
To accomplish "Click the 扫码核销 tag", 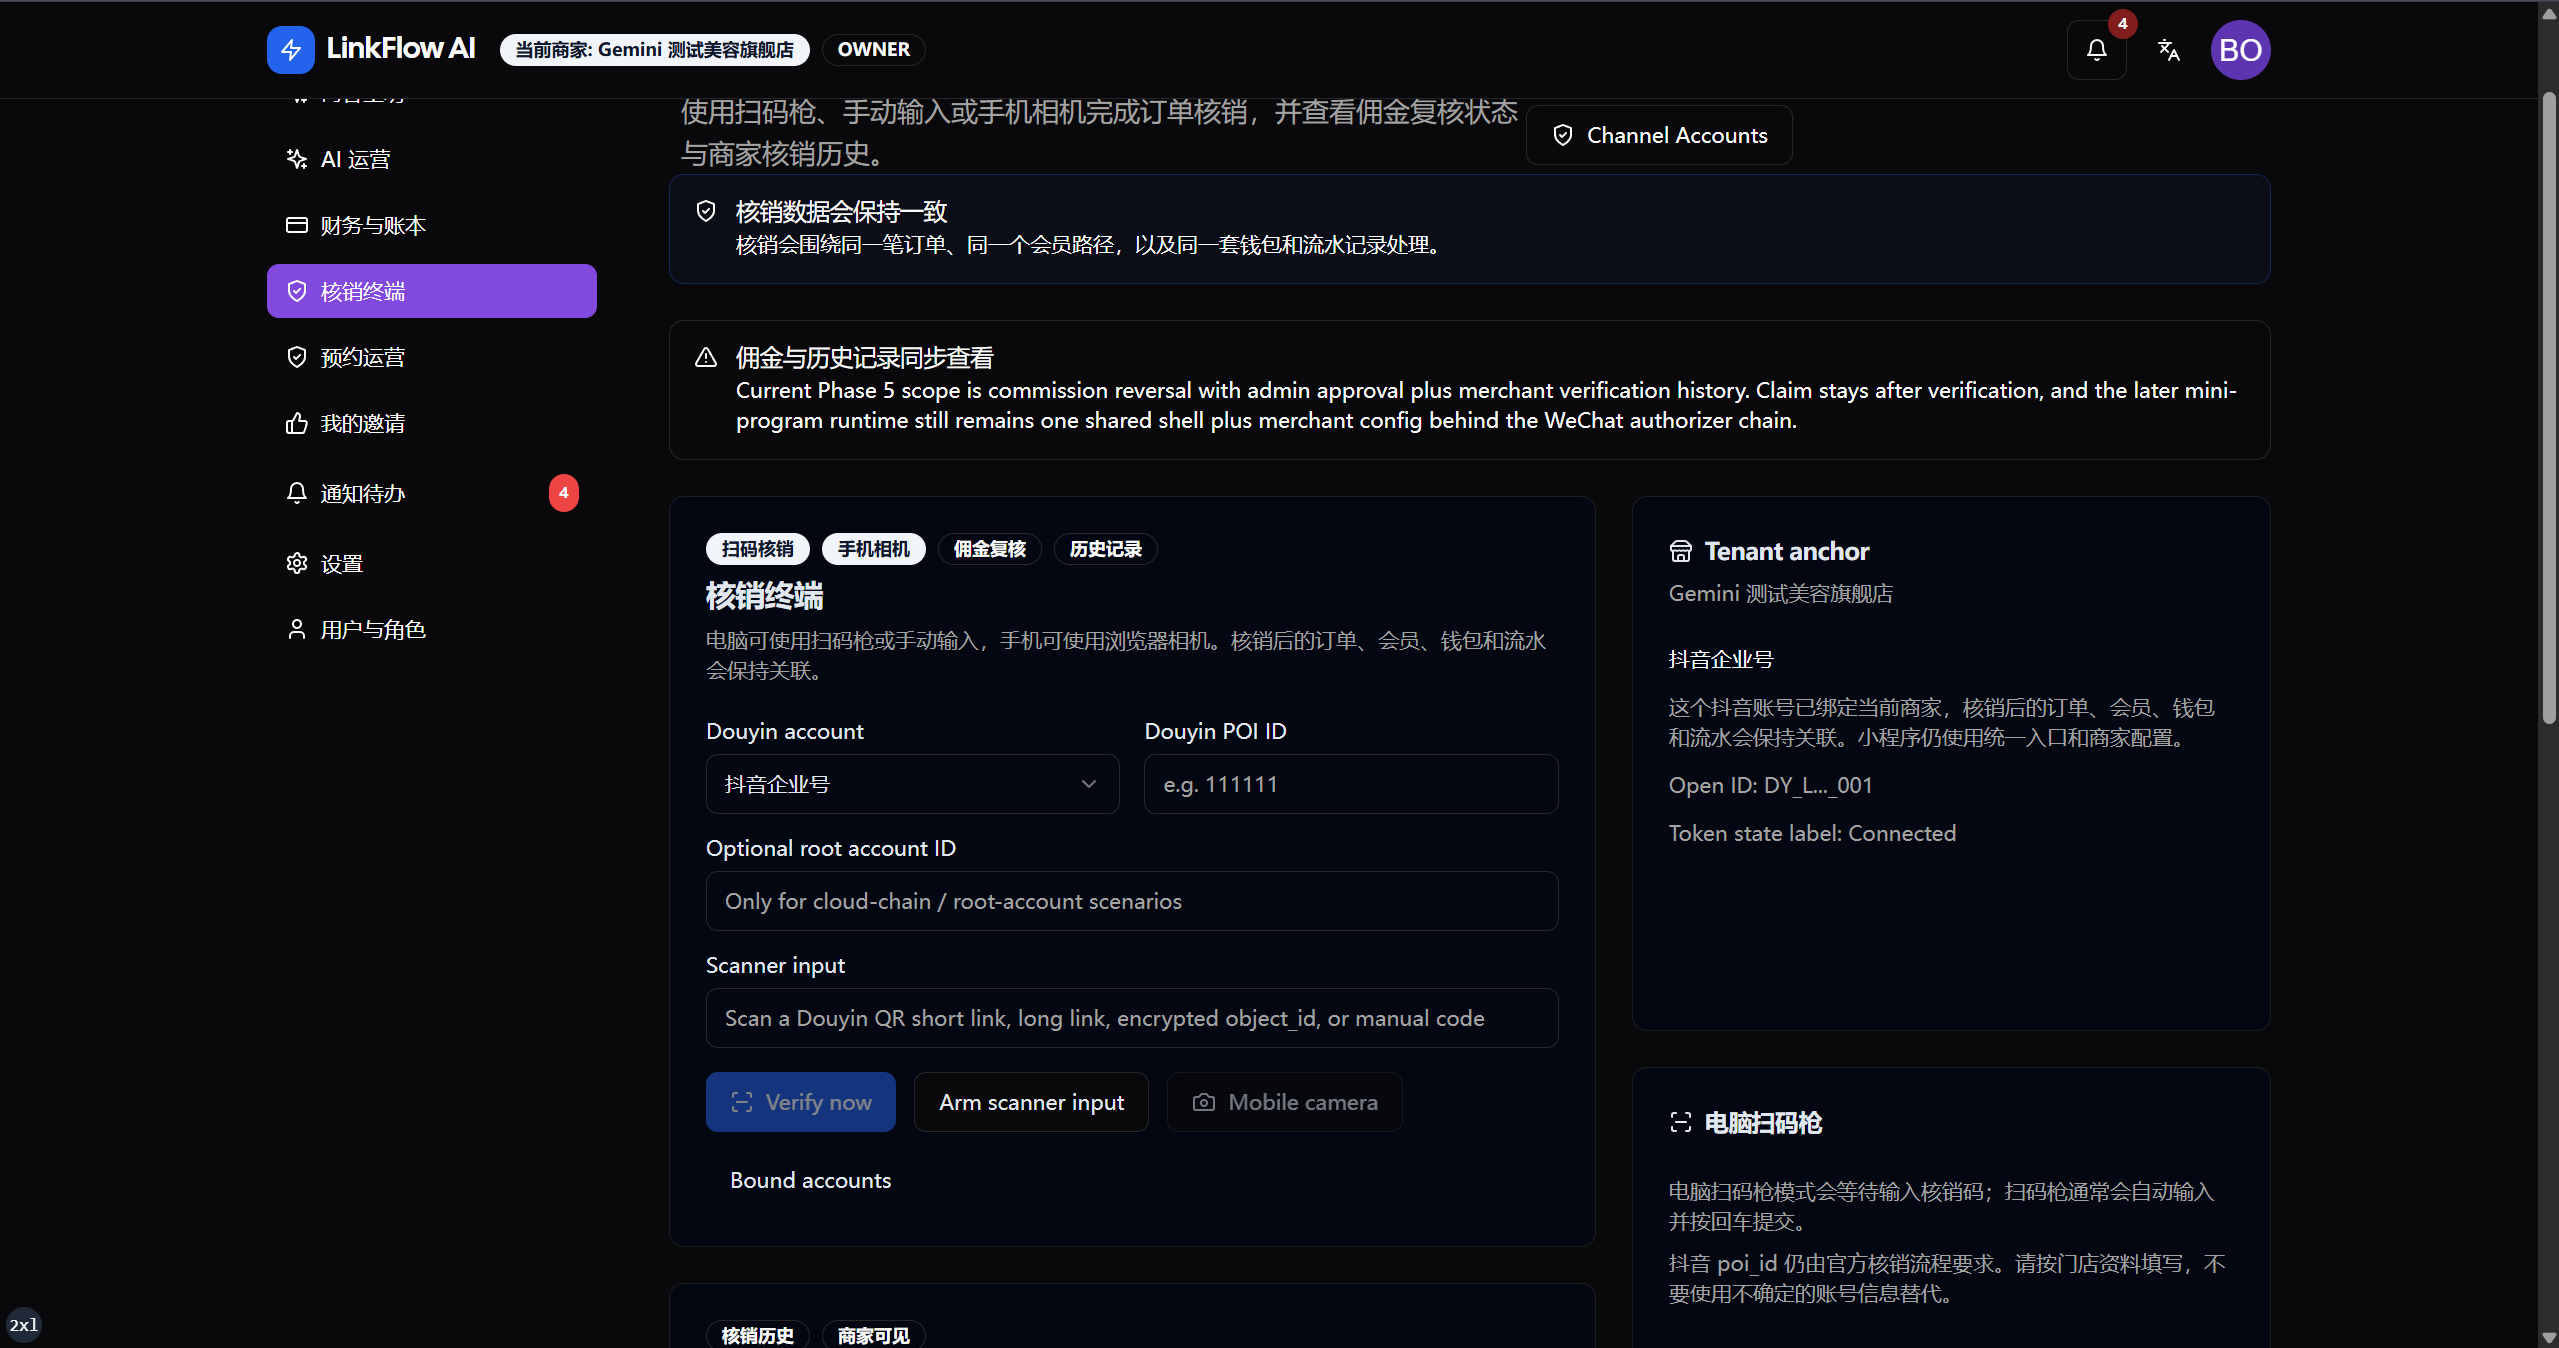I will [758, 549].
